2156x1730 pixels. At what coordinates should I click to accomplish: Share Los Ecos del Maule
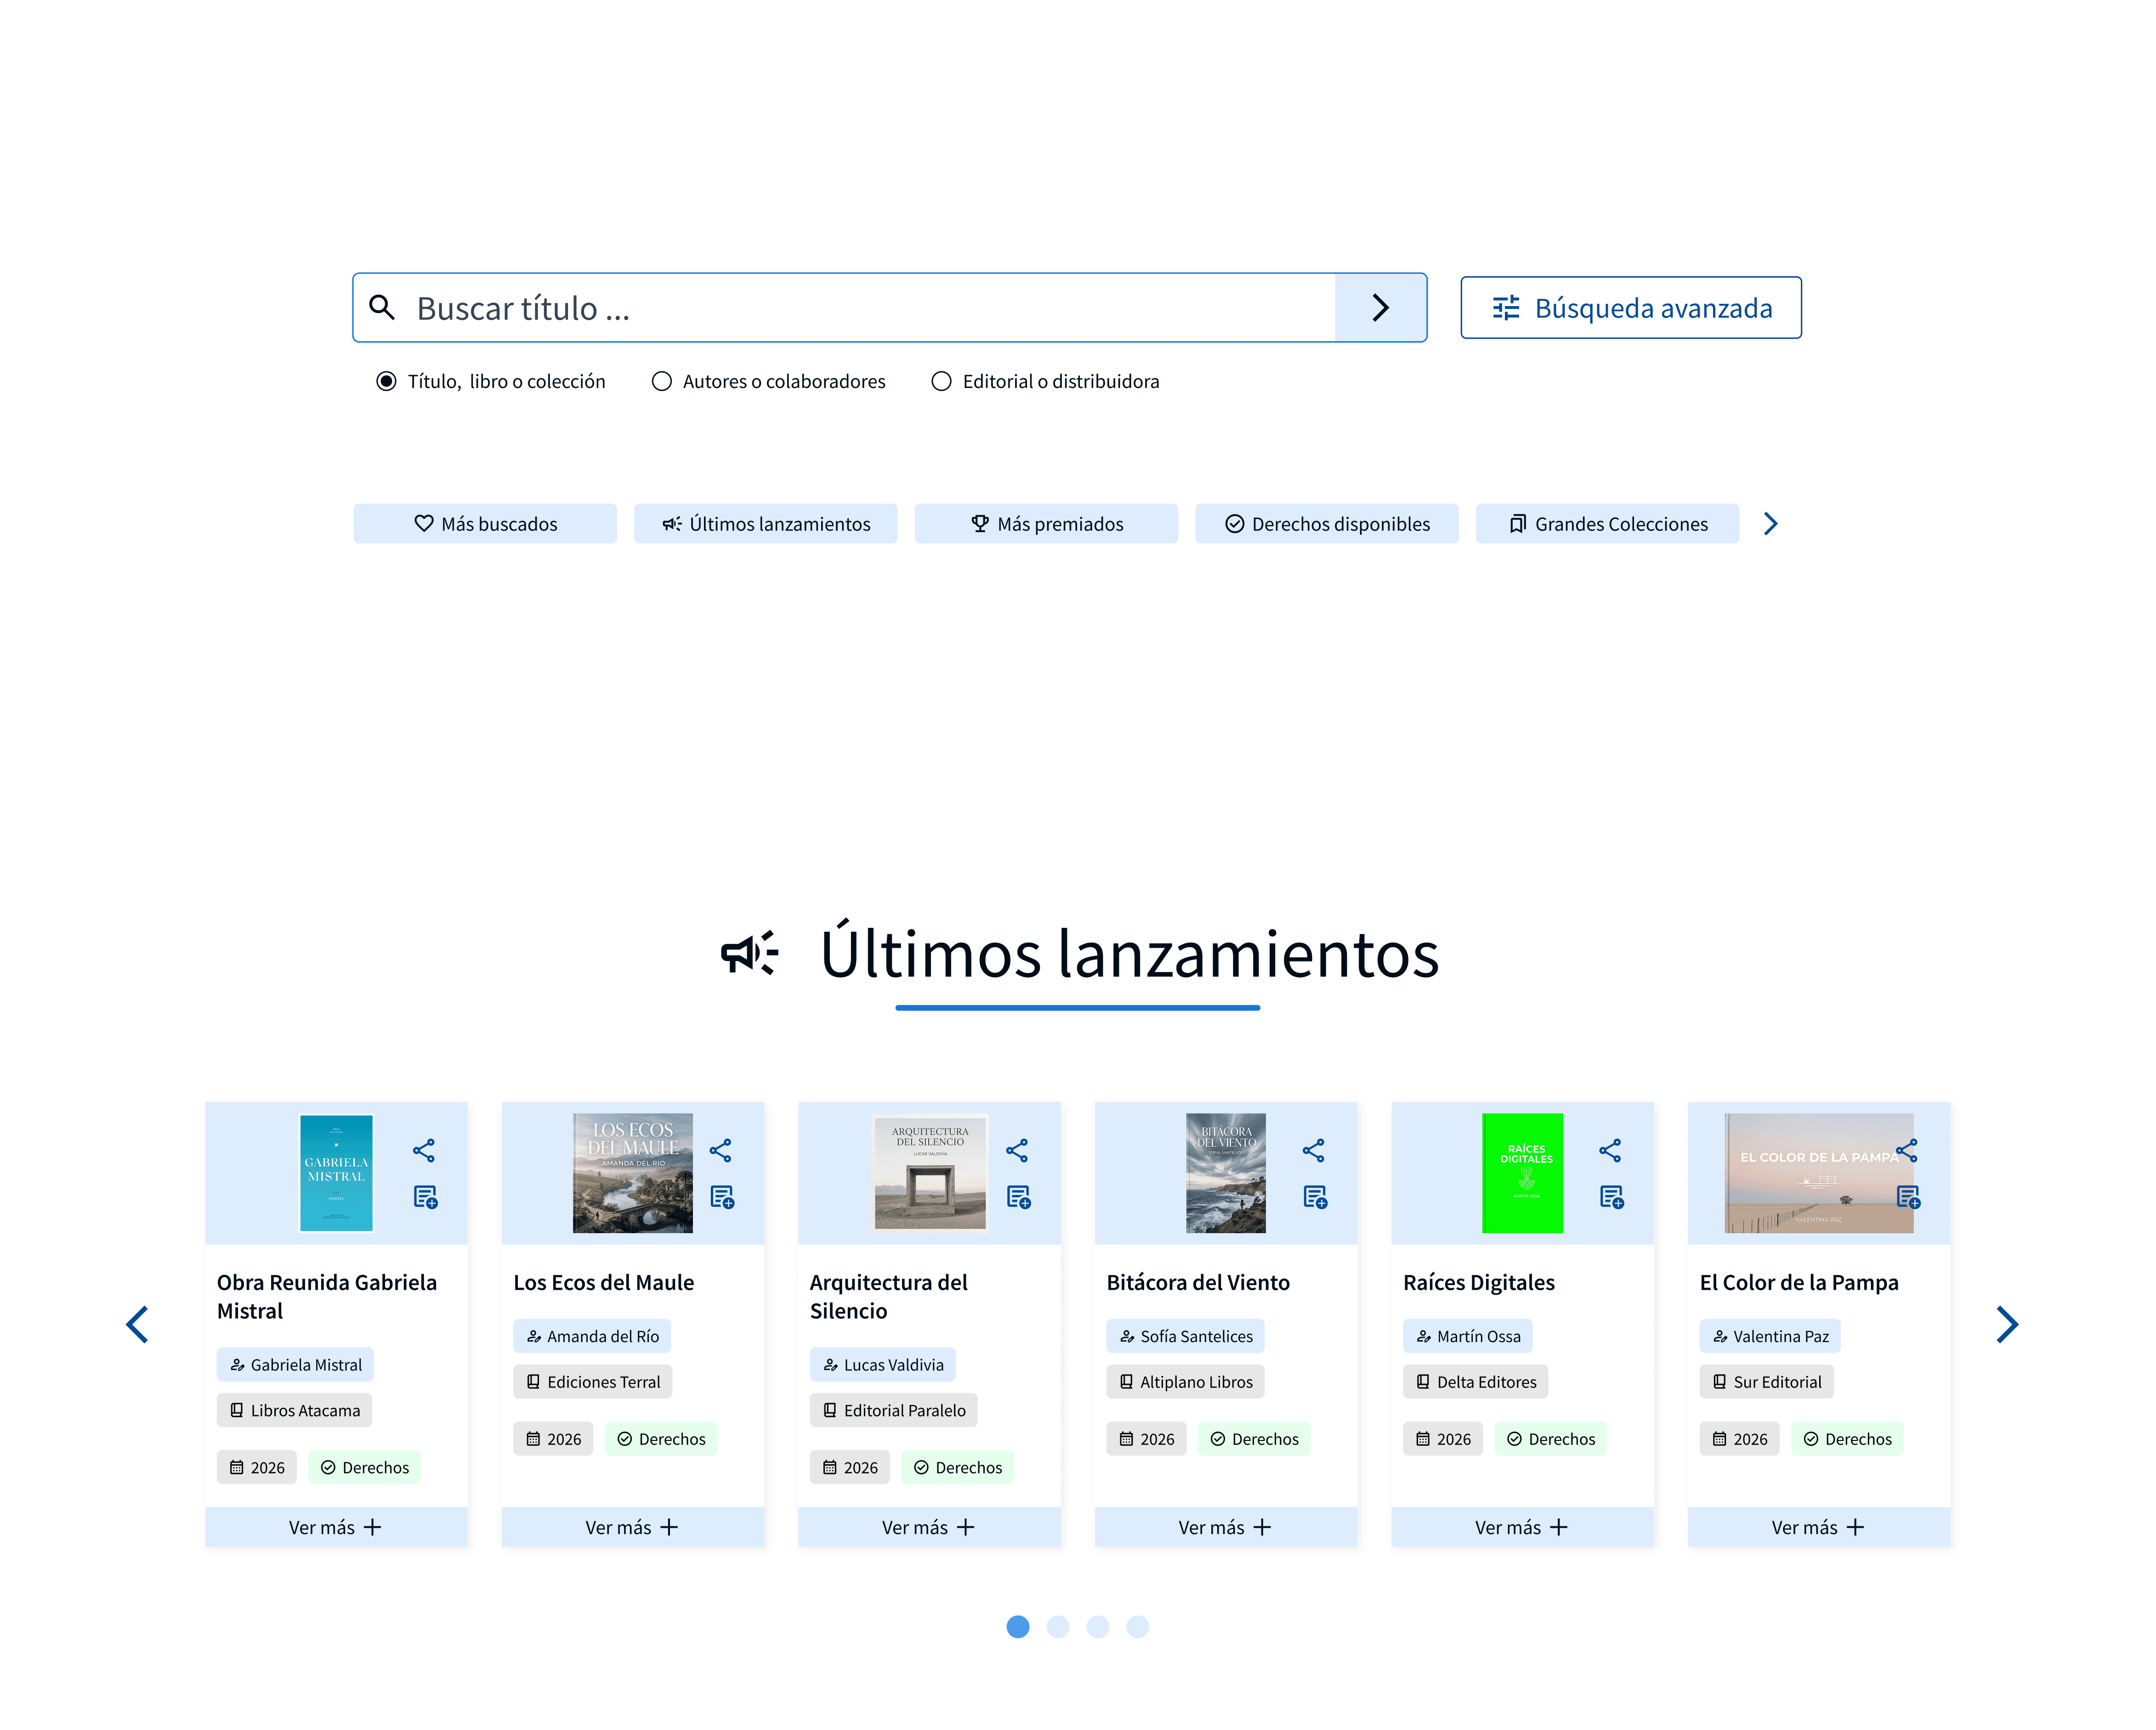720,1150
